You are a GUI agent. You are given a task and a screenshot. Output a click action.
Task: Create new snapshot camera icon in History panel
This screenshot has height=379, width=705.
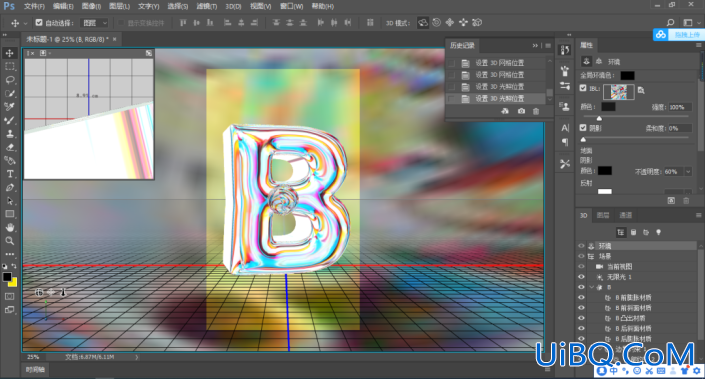point(521,111)
